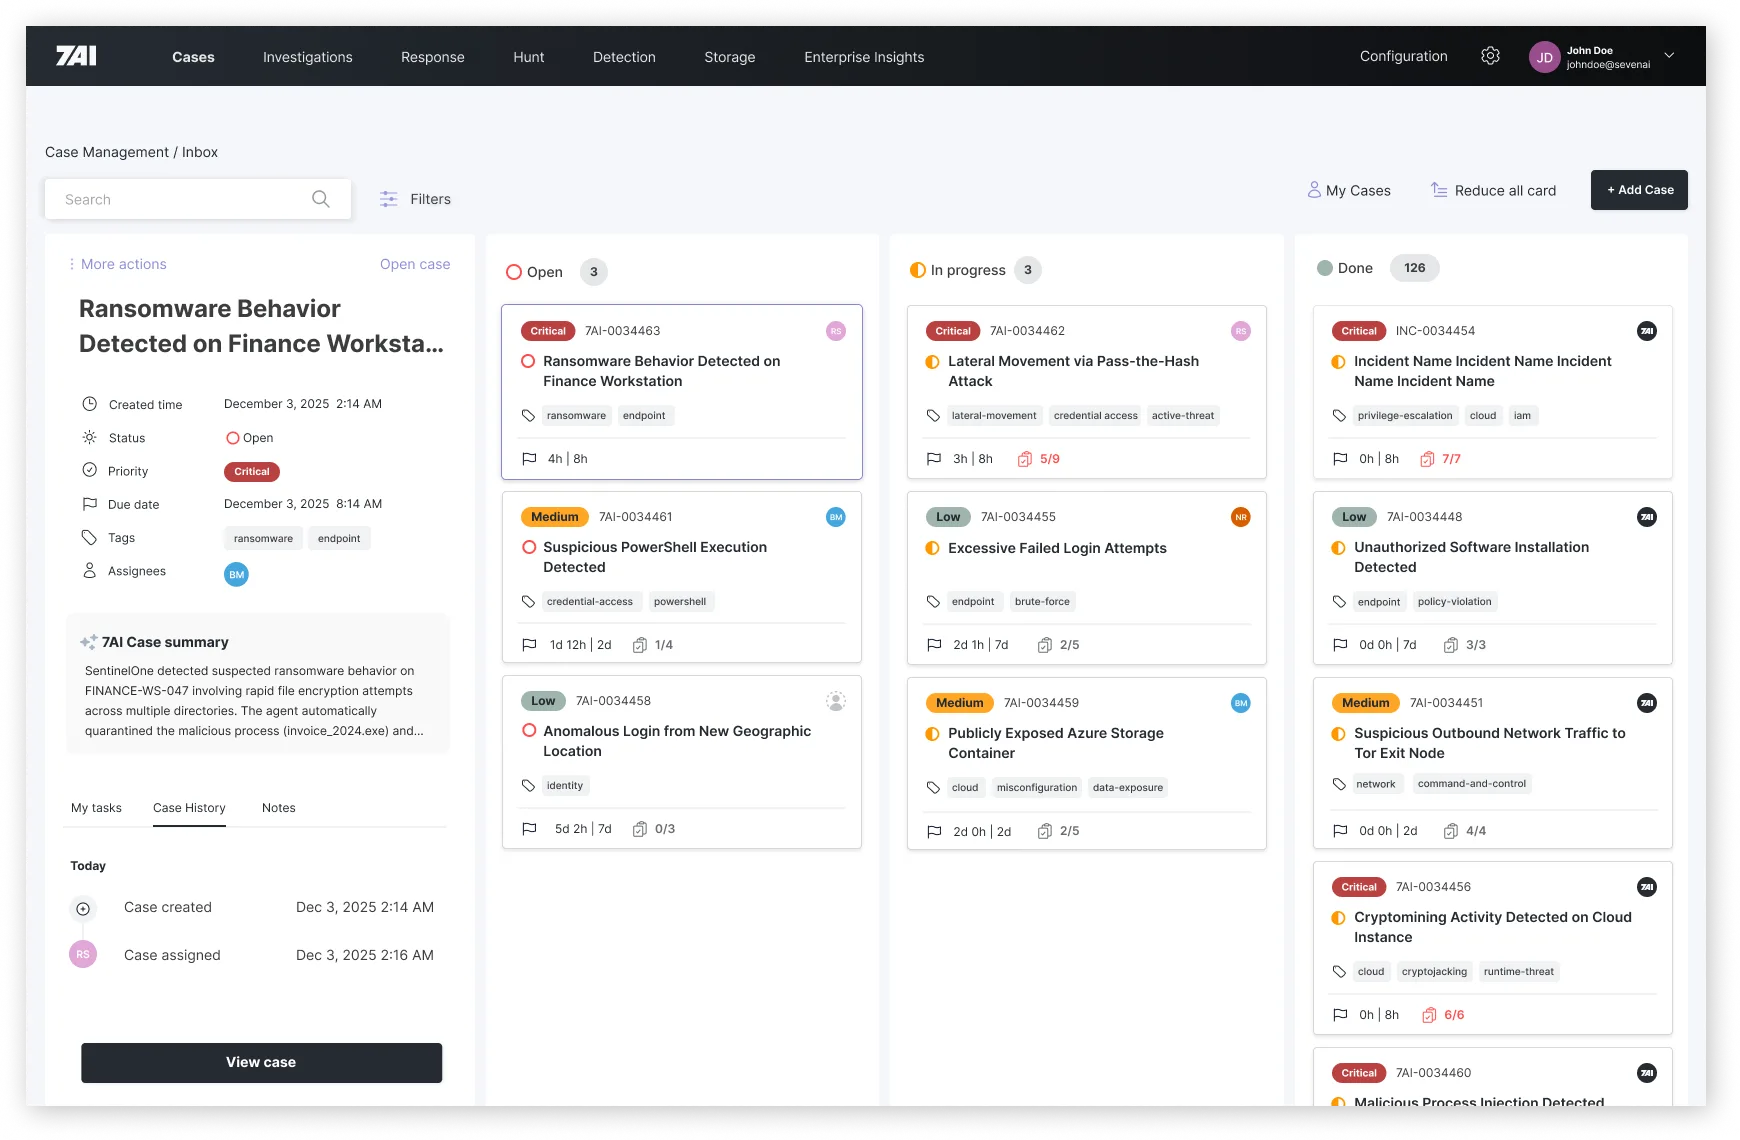Click the BM assignee avatar on the case detail

coord(236,574)
